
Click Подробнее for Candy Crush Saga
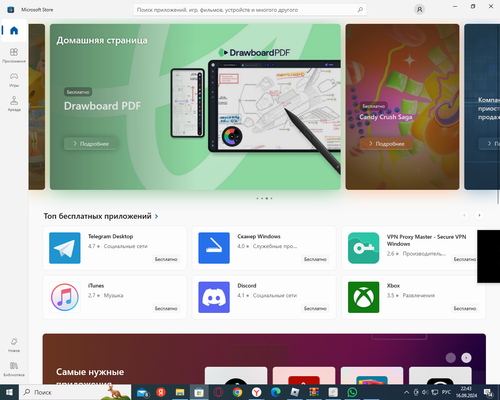pyautogui.click(x=386, y=144)
